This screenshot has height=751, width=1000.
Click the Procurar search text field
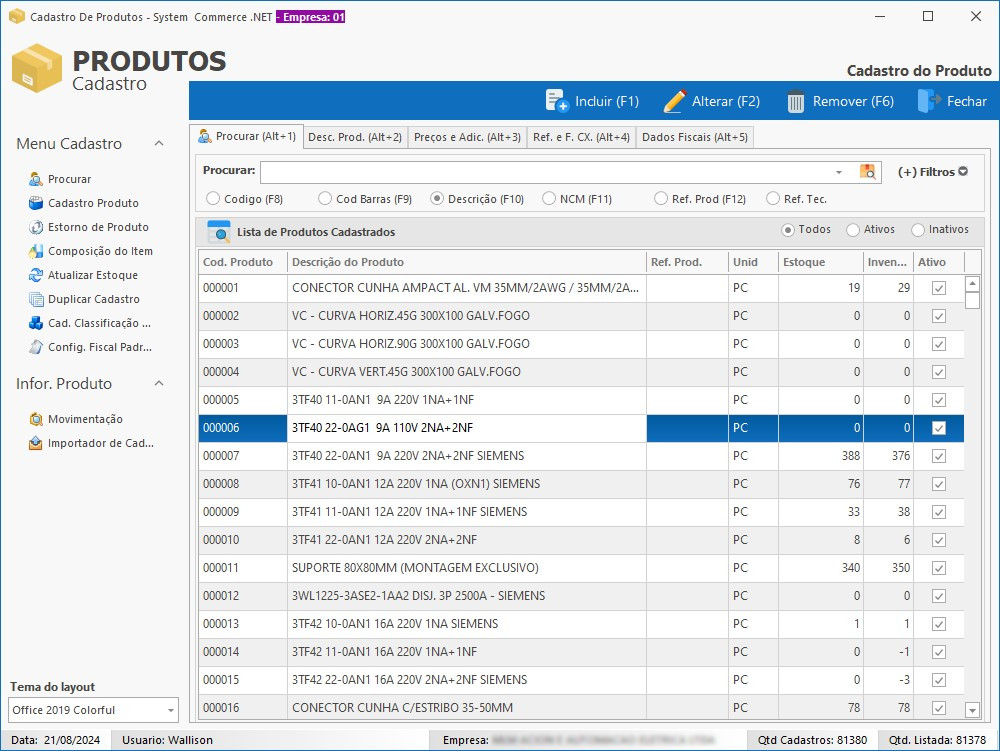[x=545, y=172]
